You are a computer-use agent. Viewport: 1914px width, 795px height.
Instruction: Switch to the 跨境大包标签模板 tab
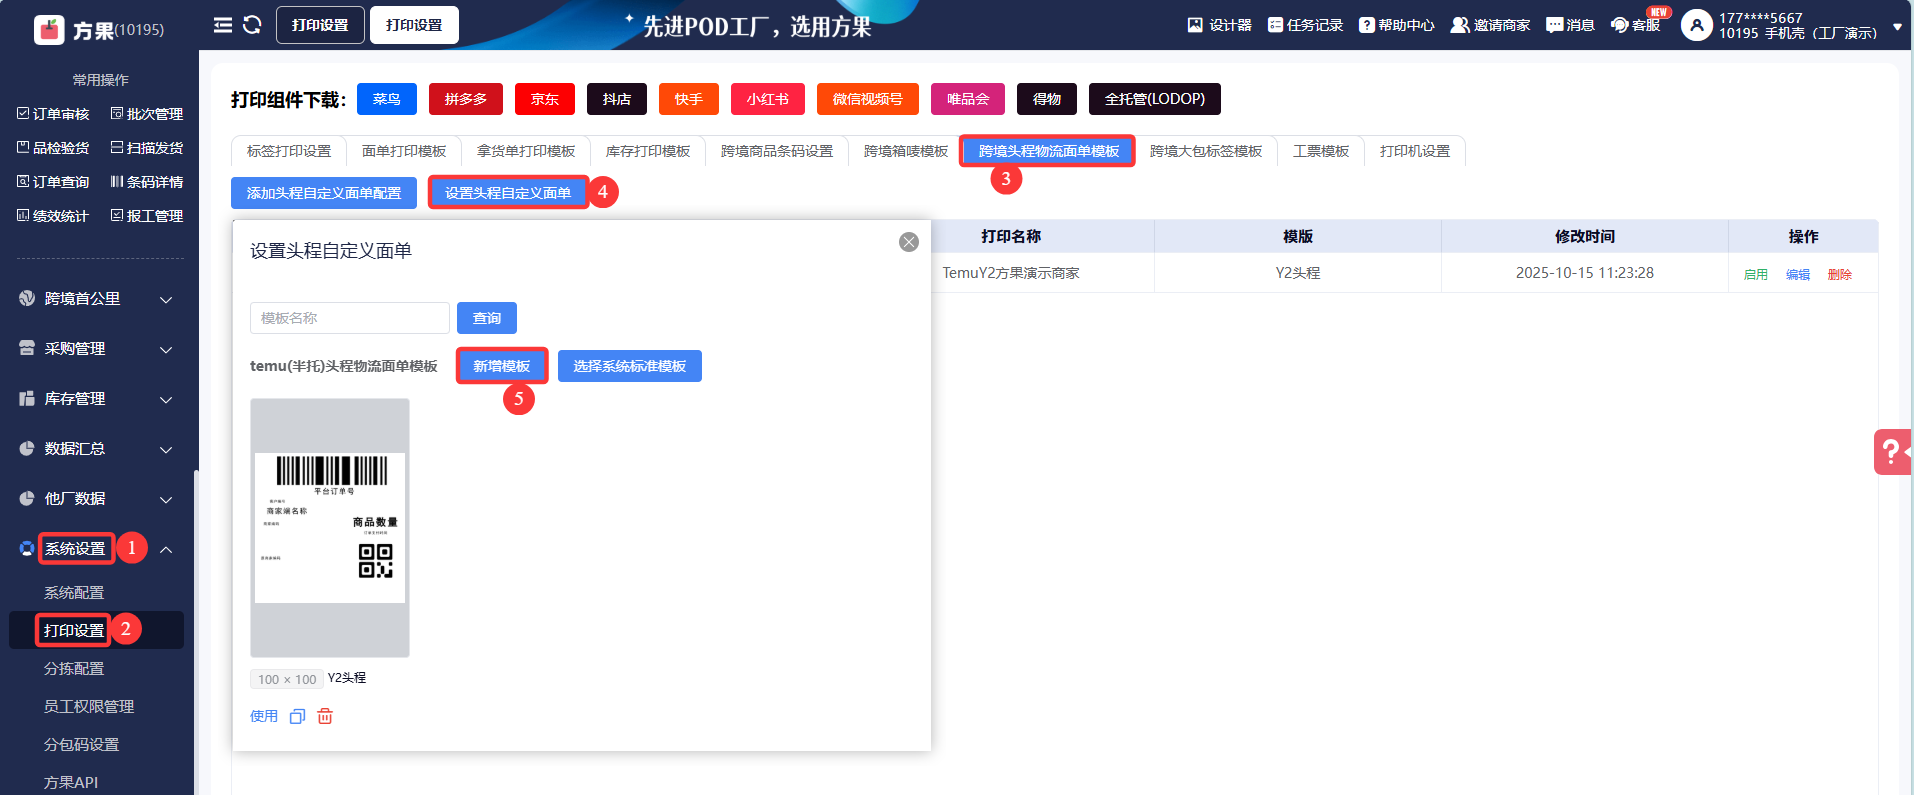[1206, 151]
